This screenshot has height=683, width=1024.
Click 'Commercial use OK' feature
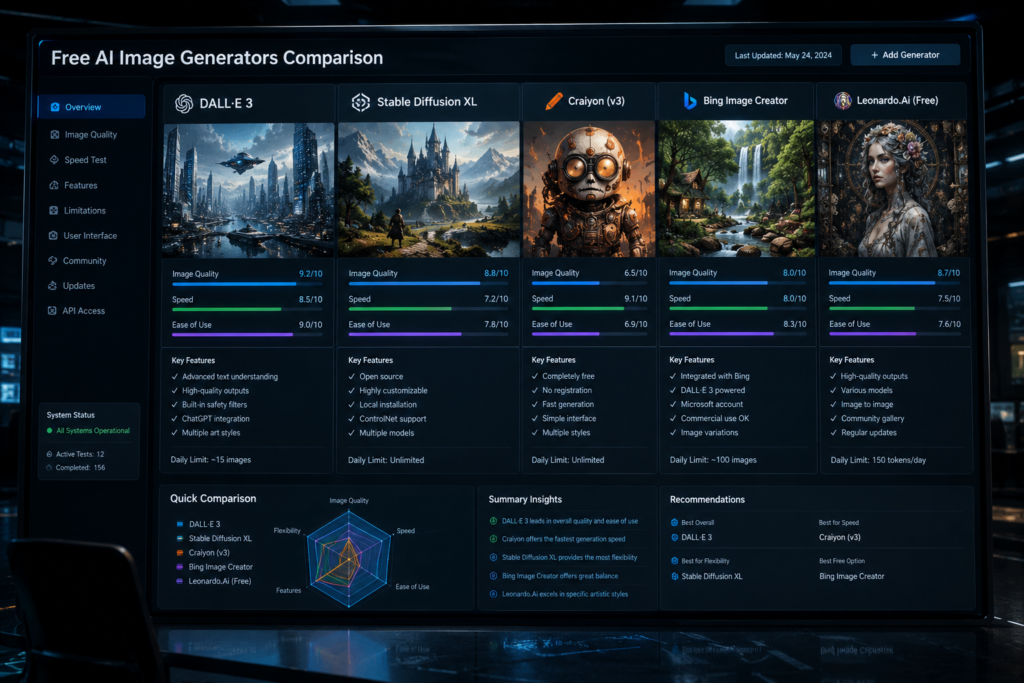(714, 419)
